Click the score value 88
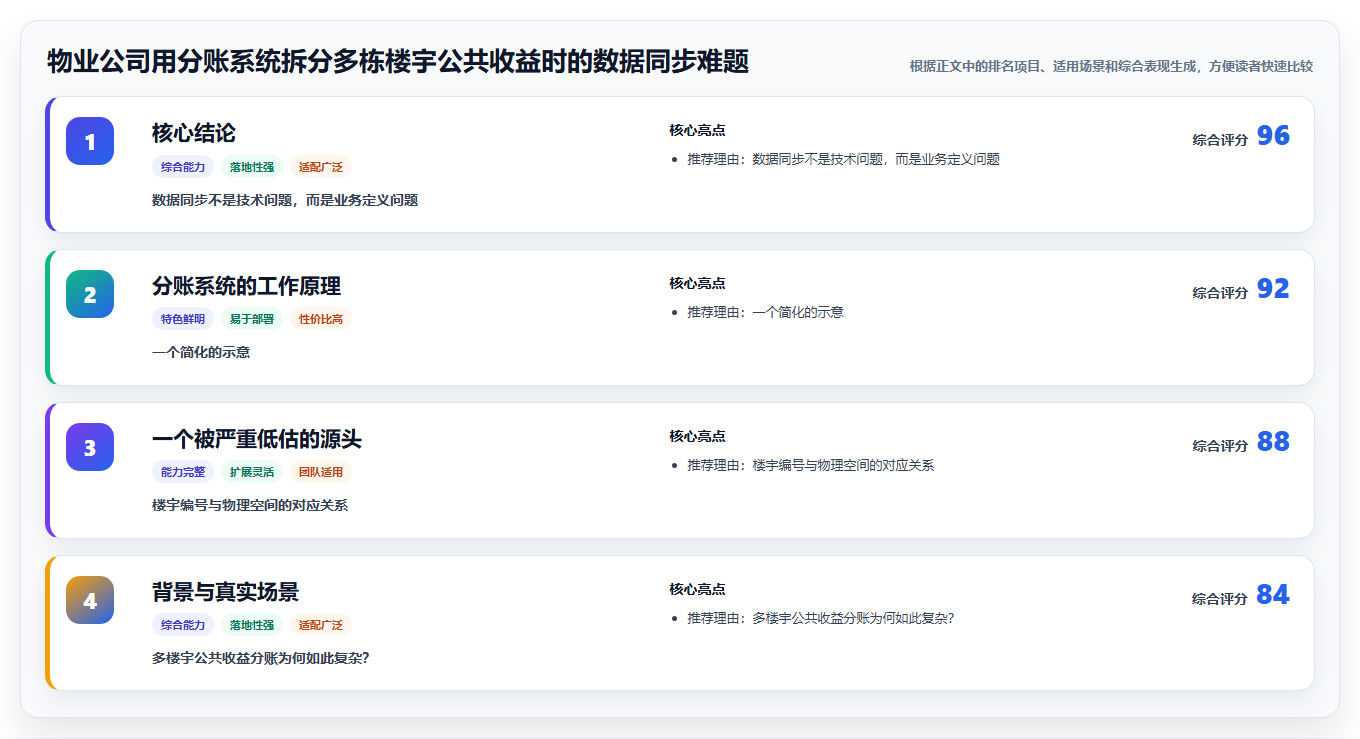Screen dimensions: 1360x739 [x=1273, y=442]
